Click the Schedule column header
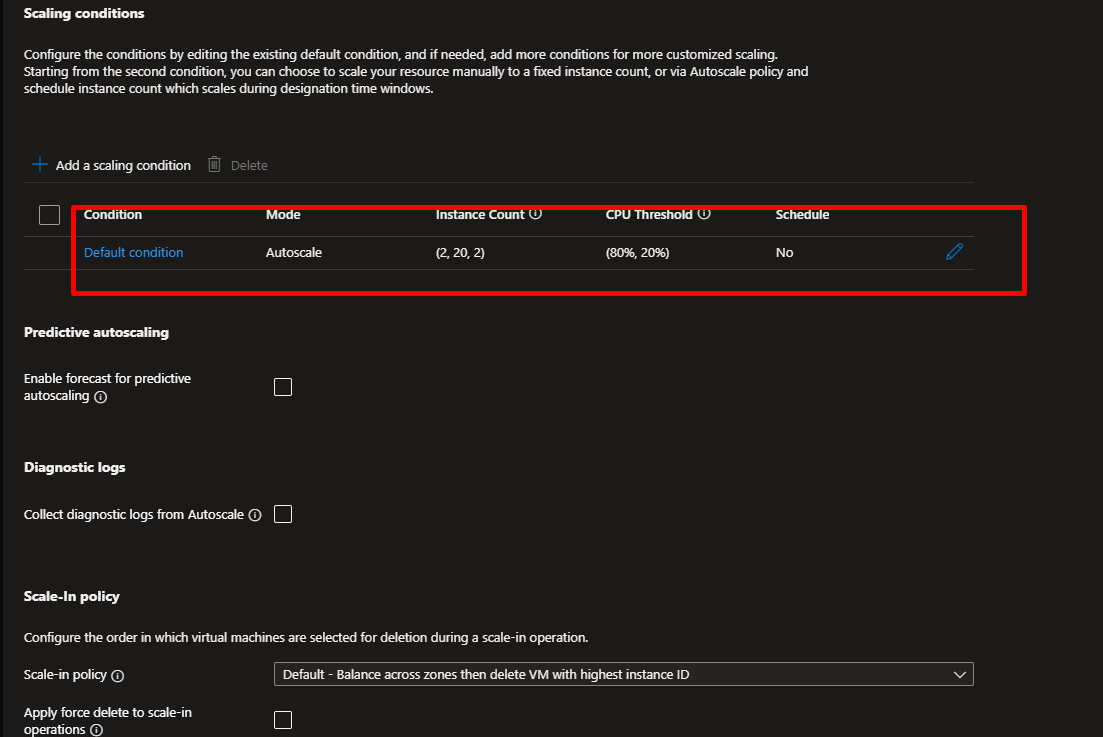 tap(802, 215)
